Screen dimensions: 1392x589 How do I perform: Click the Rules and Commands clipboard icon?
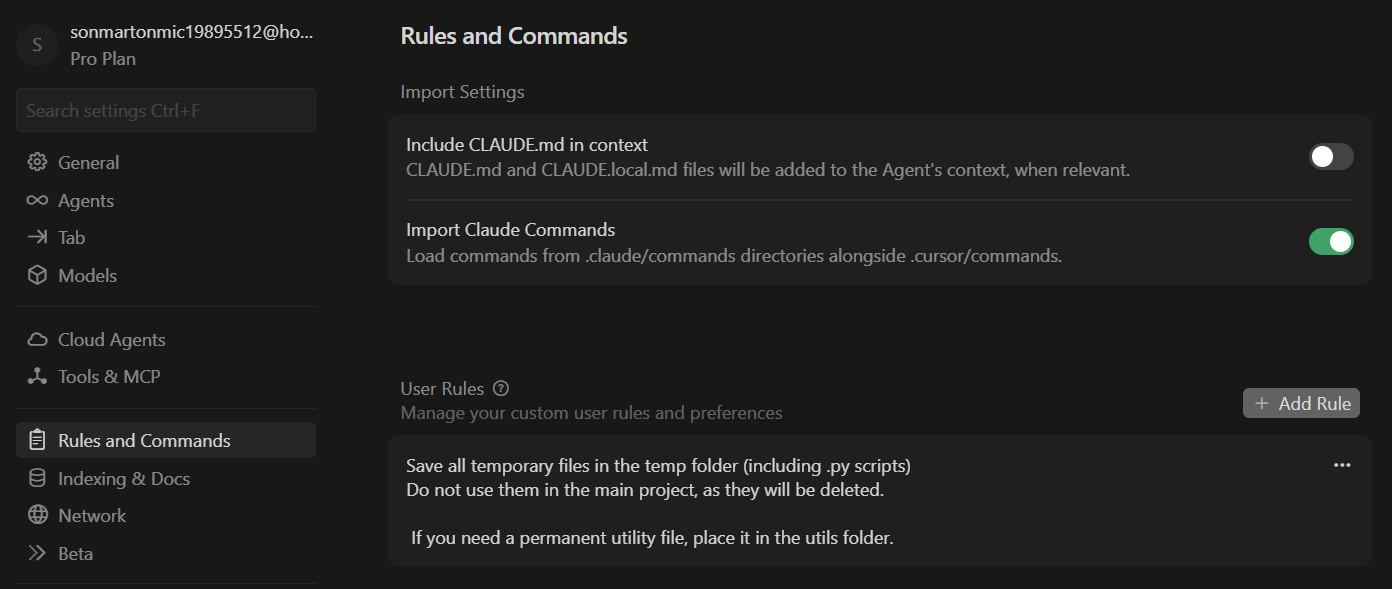[x=35, y=440]
